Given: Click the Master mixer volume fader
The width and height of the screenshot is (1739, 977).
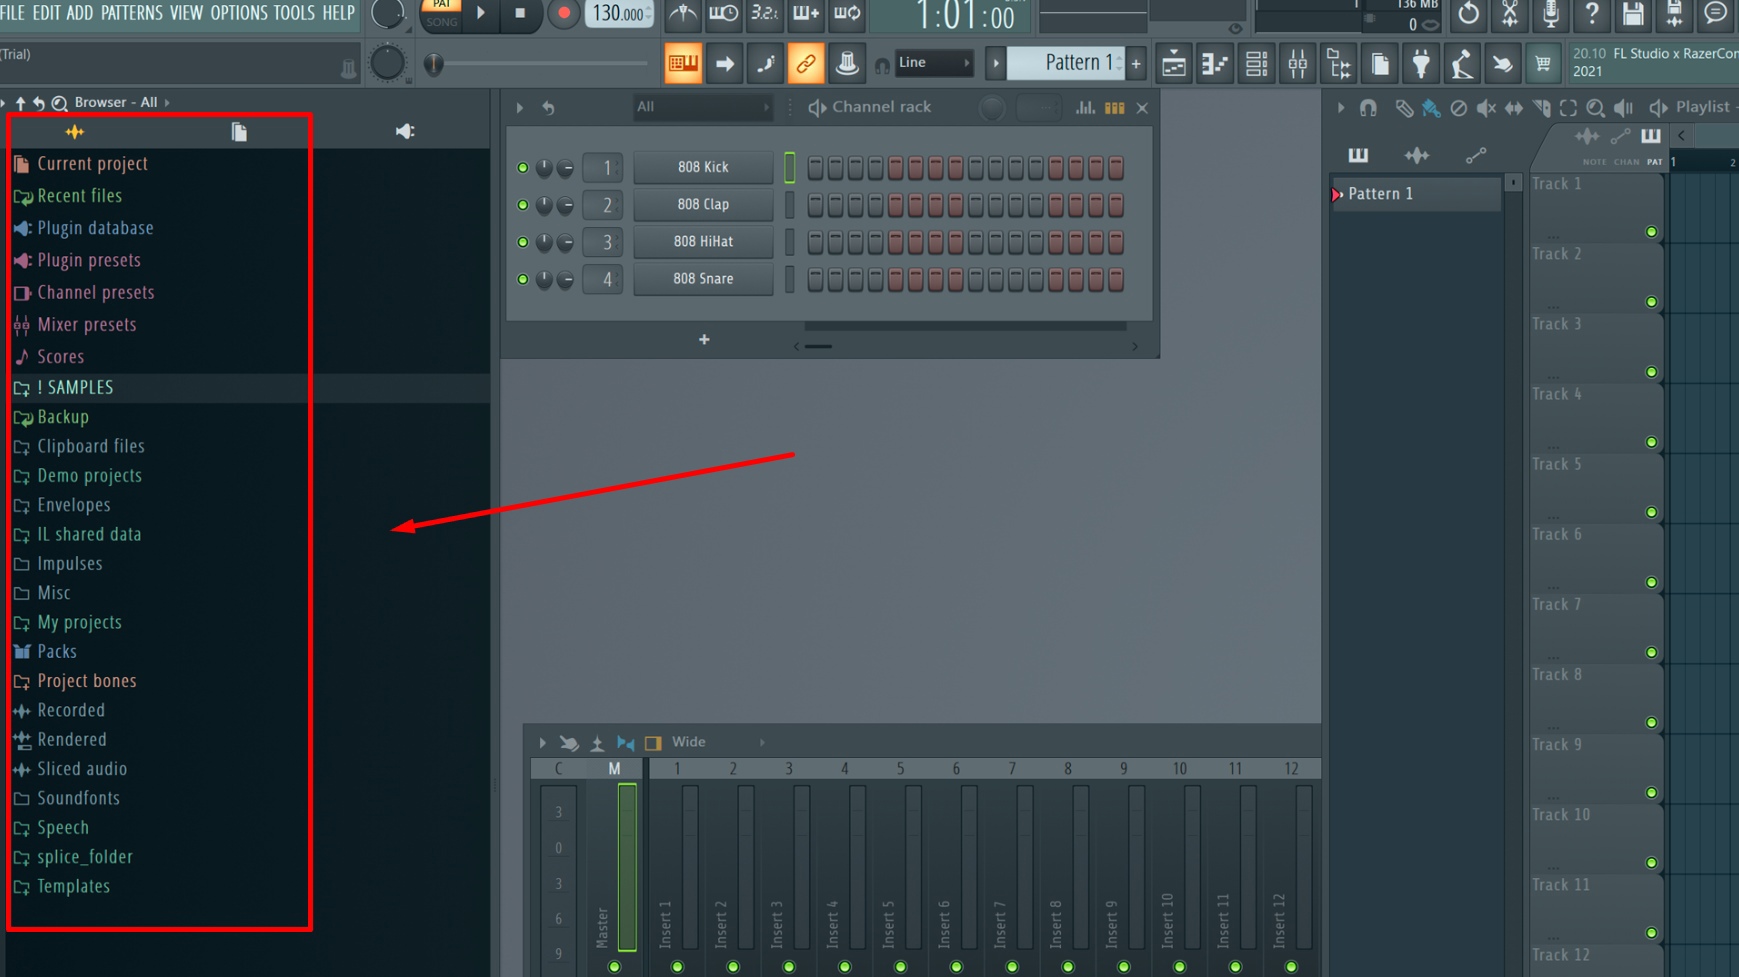Looking at the screenshot, I should 627,868.
